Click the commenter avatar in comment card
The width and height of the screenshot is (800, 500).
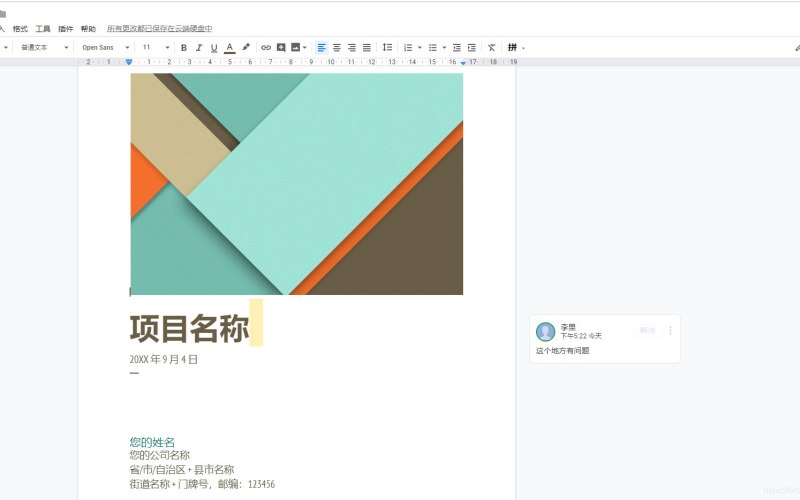click(x=545, y=332)
